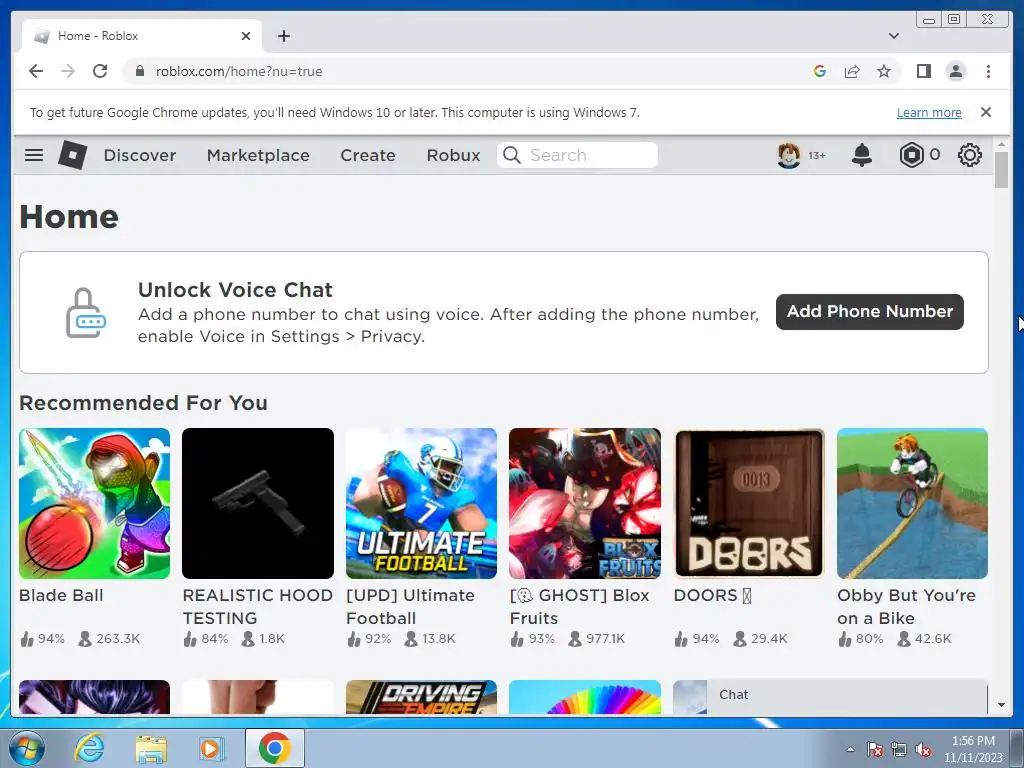Close the Home - Roblox tab
This screenshot has width=1024, height=768.
click(246, 36)
